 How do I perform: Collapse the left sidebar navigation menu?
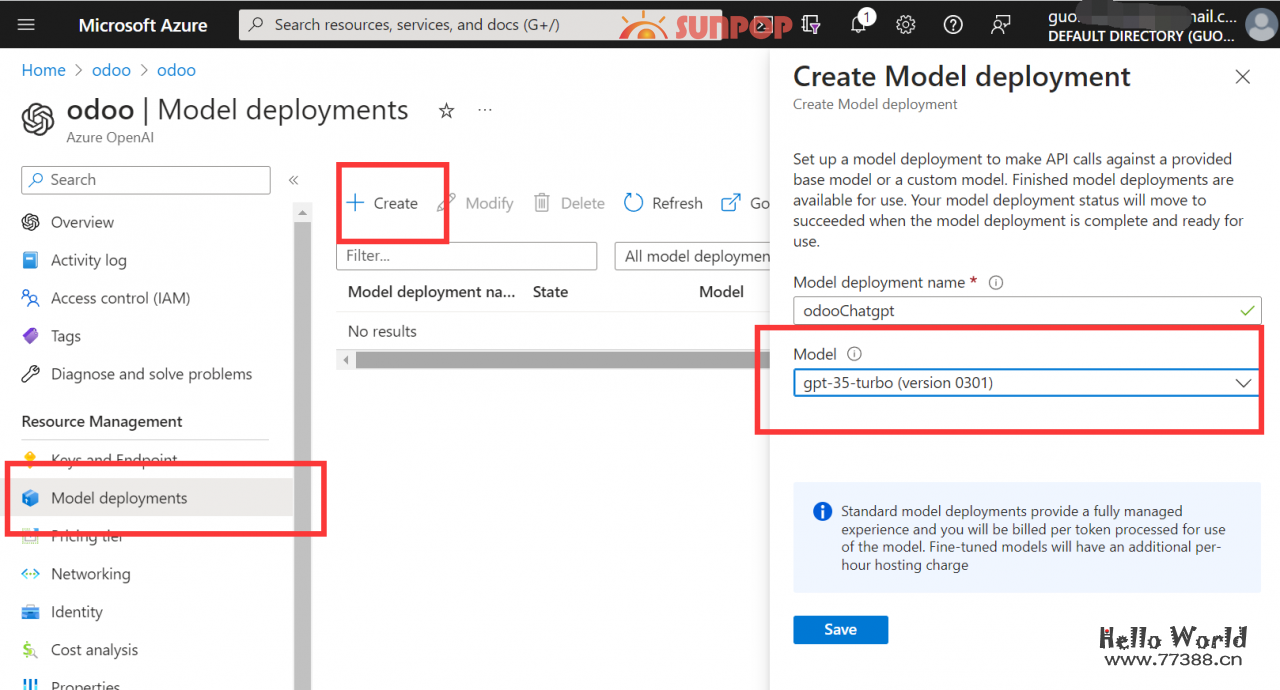coord(293,180)
